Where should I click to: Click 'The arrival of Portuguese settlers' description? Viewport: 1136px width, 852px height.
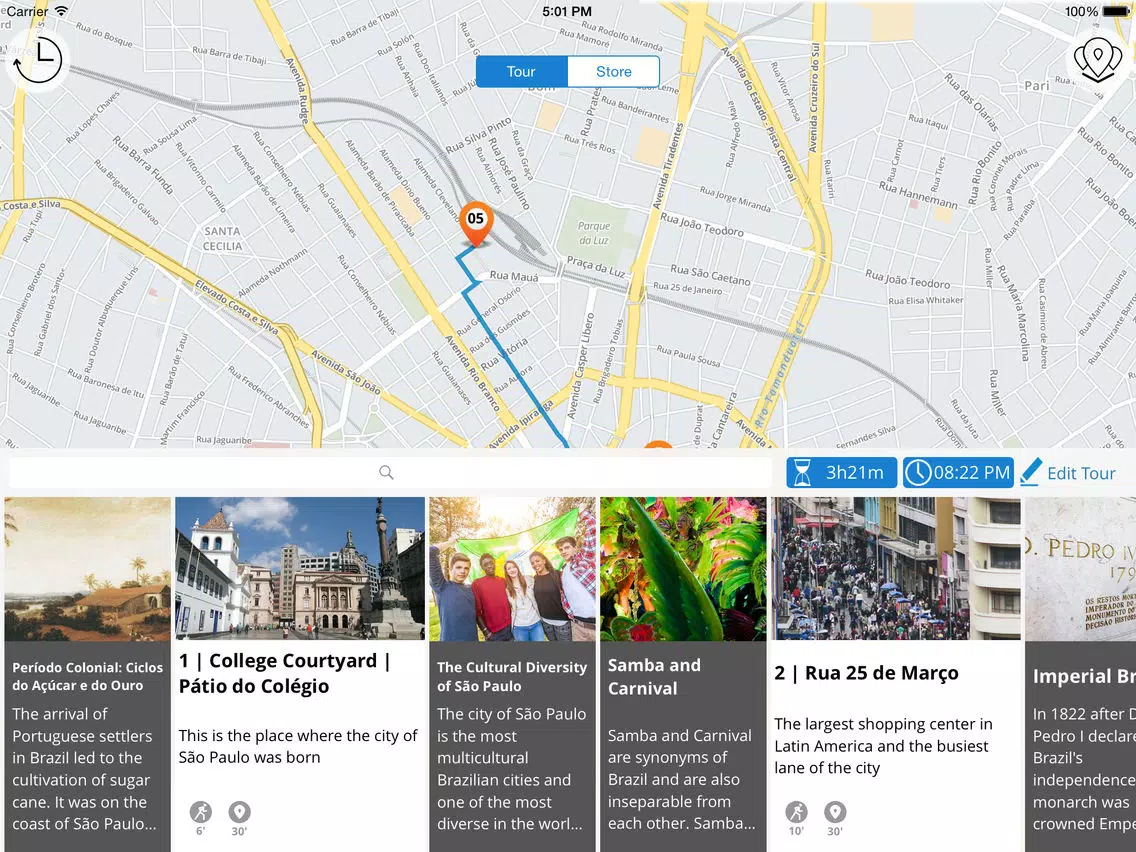pos(84,769)
